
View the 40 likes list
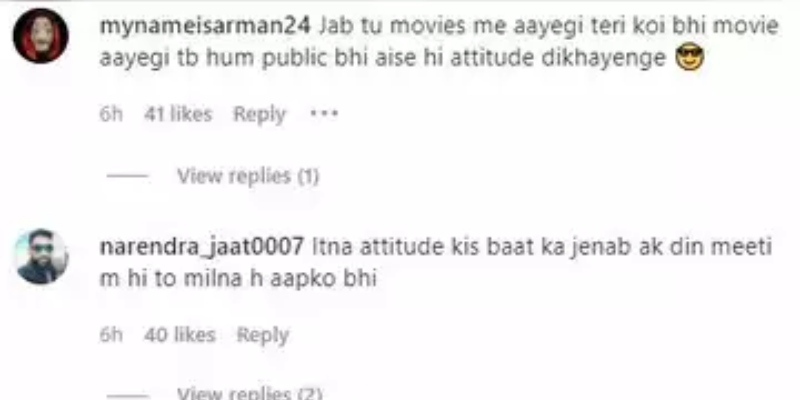(180, 335)
